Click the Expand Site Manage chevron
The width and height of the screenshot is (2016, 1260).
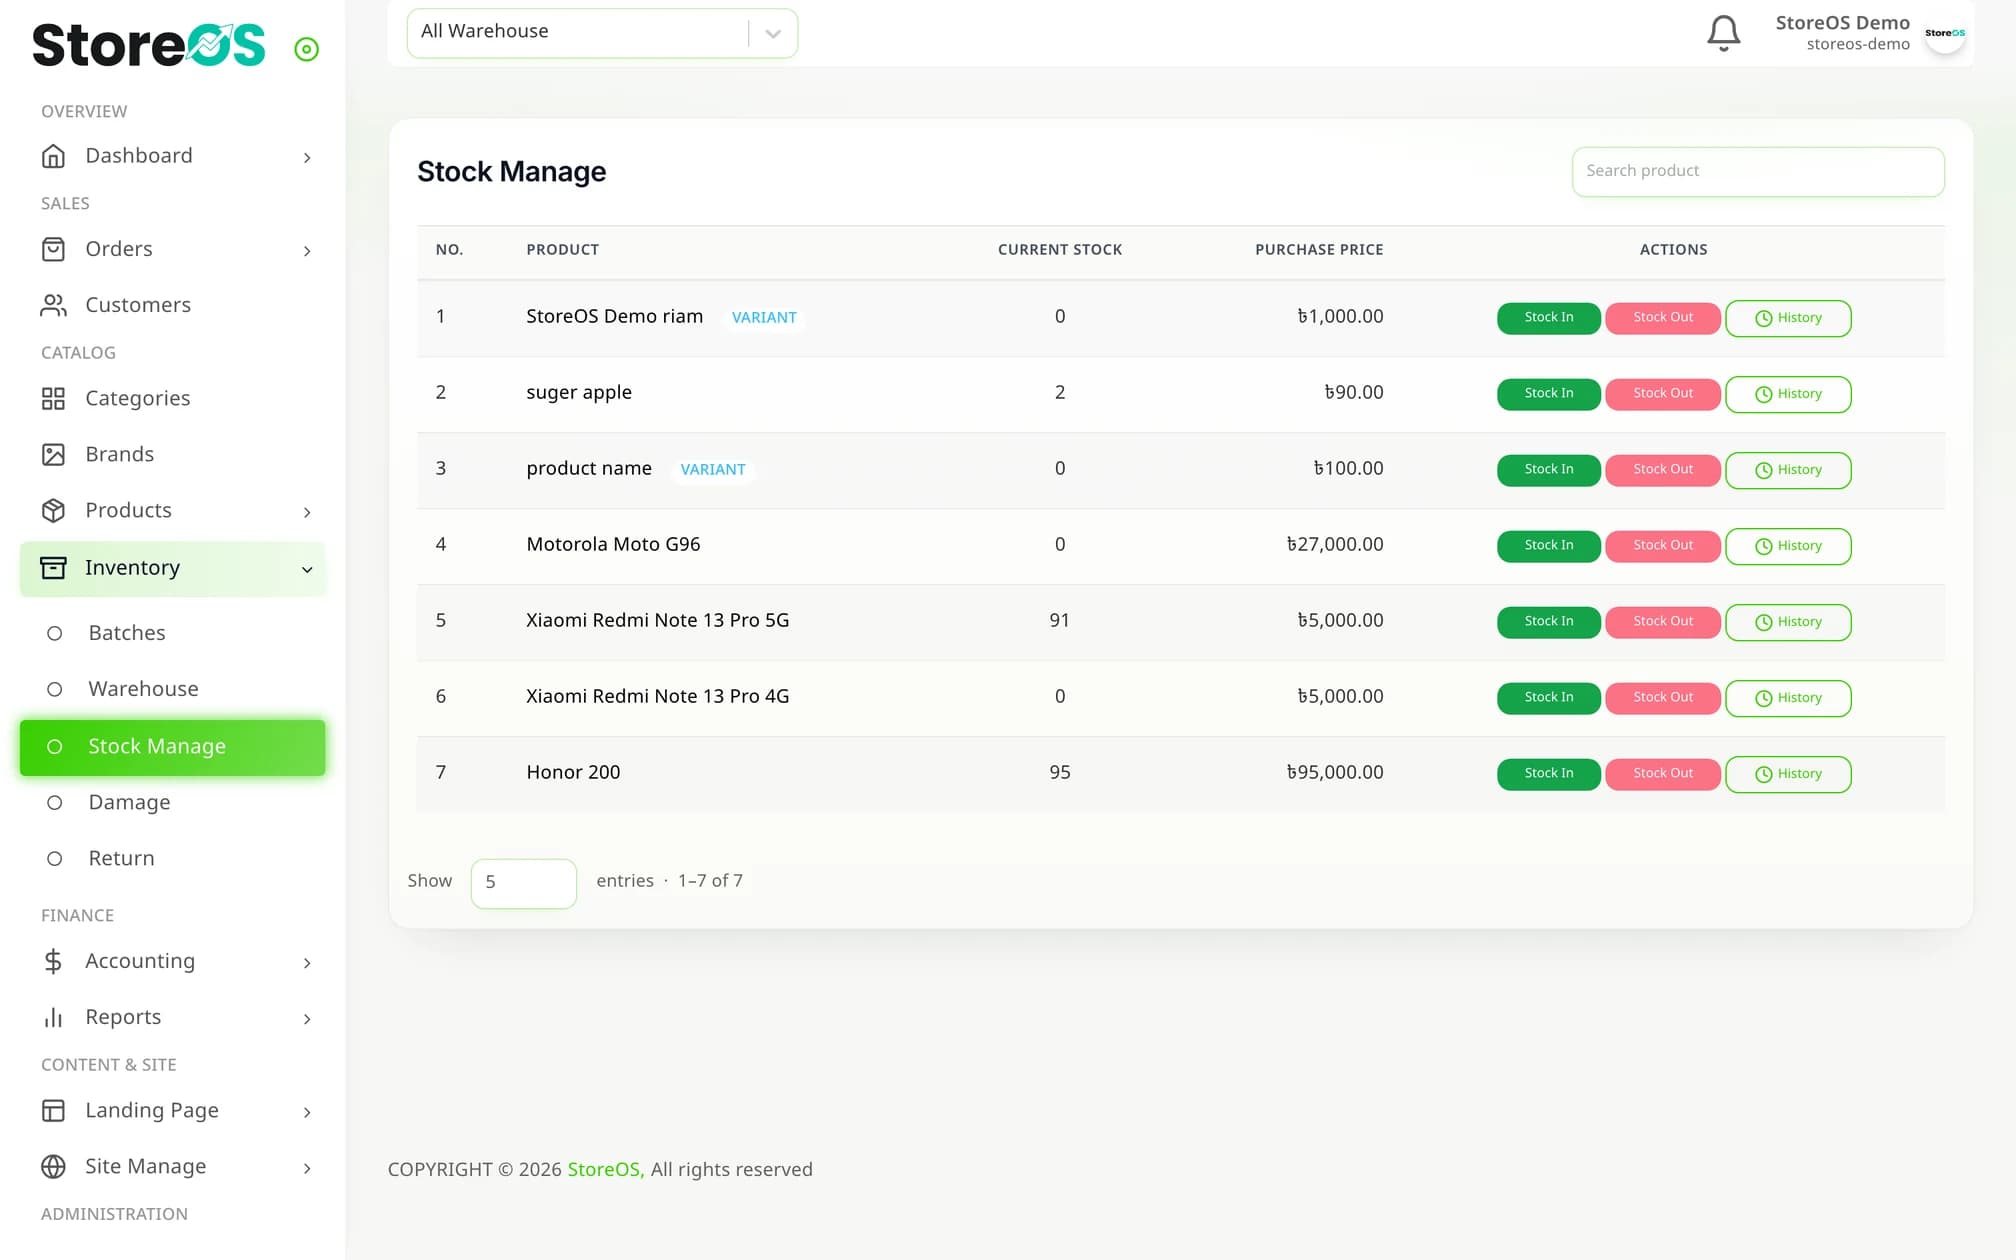(x=307, y=1169)
